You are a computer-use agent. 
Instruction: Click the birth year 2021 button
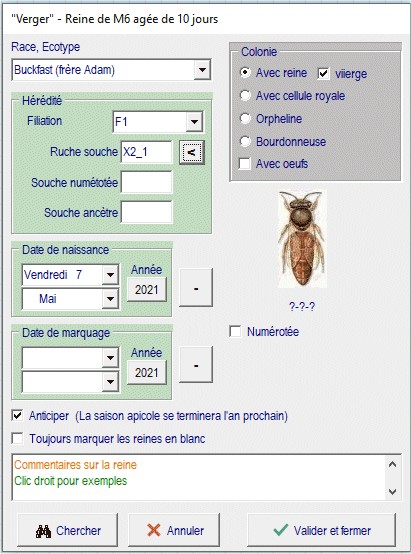tap(147, 290)
